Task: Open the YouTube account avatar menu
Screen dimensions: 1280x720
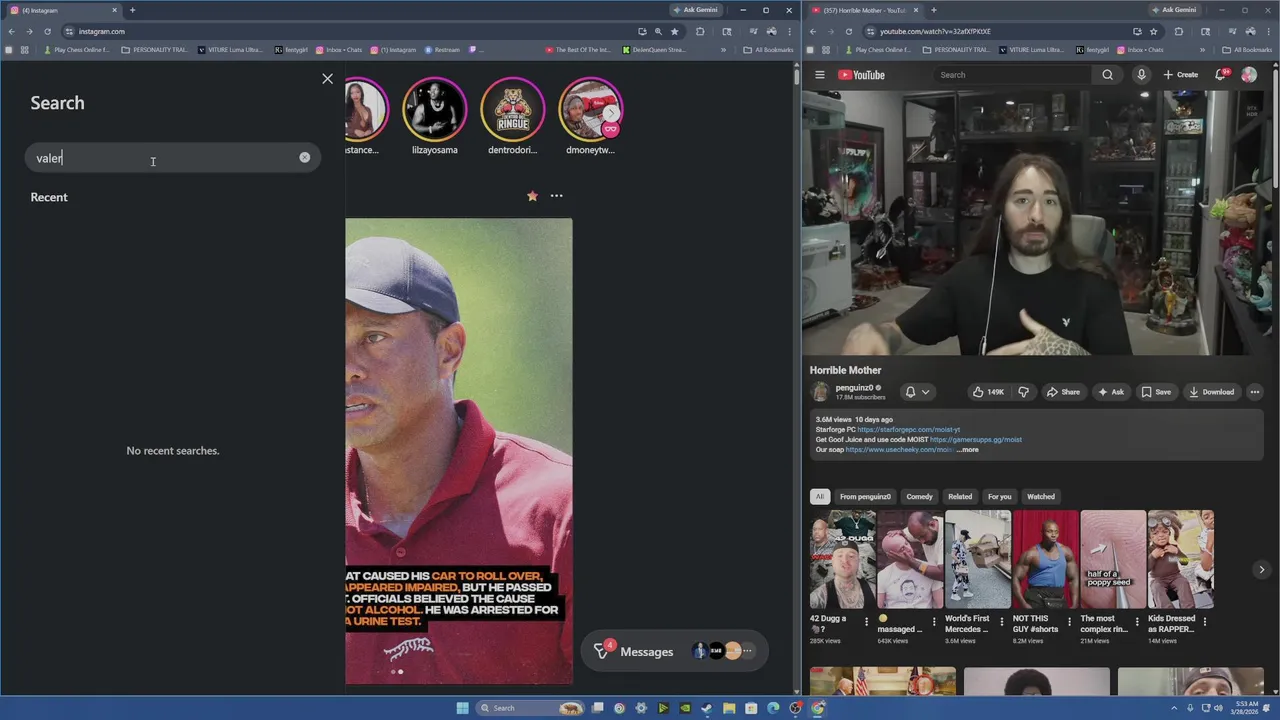Action: 1249,75
